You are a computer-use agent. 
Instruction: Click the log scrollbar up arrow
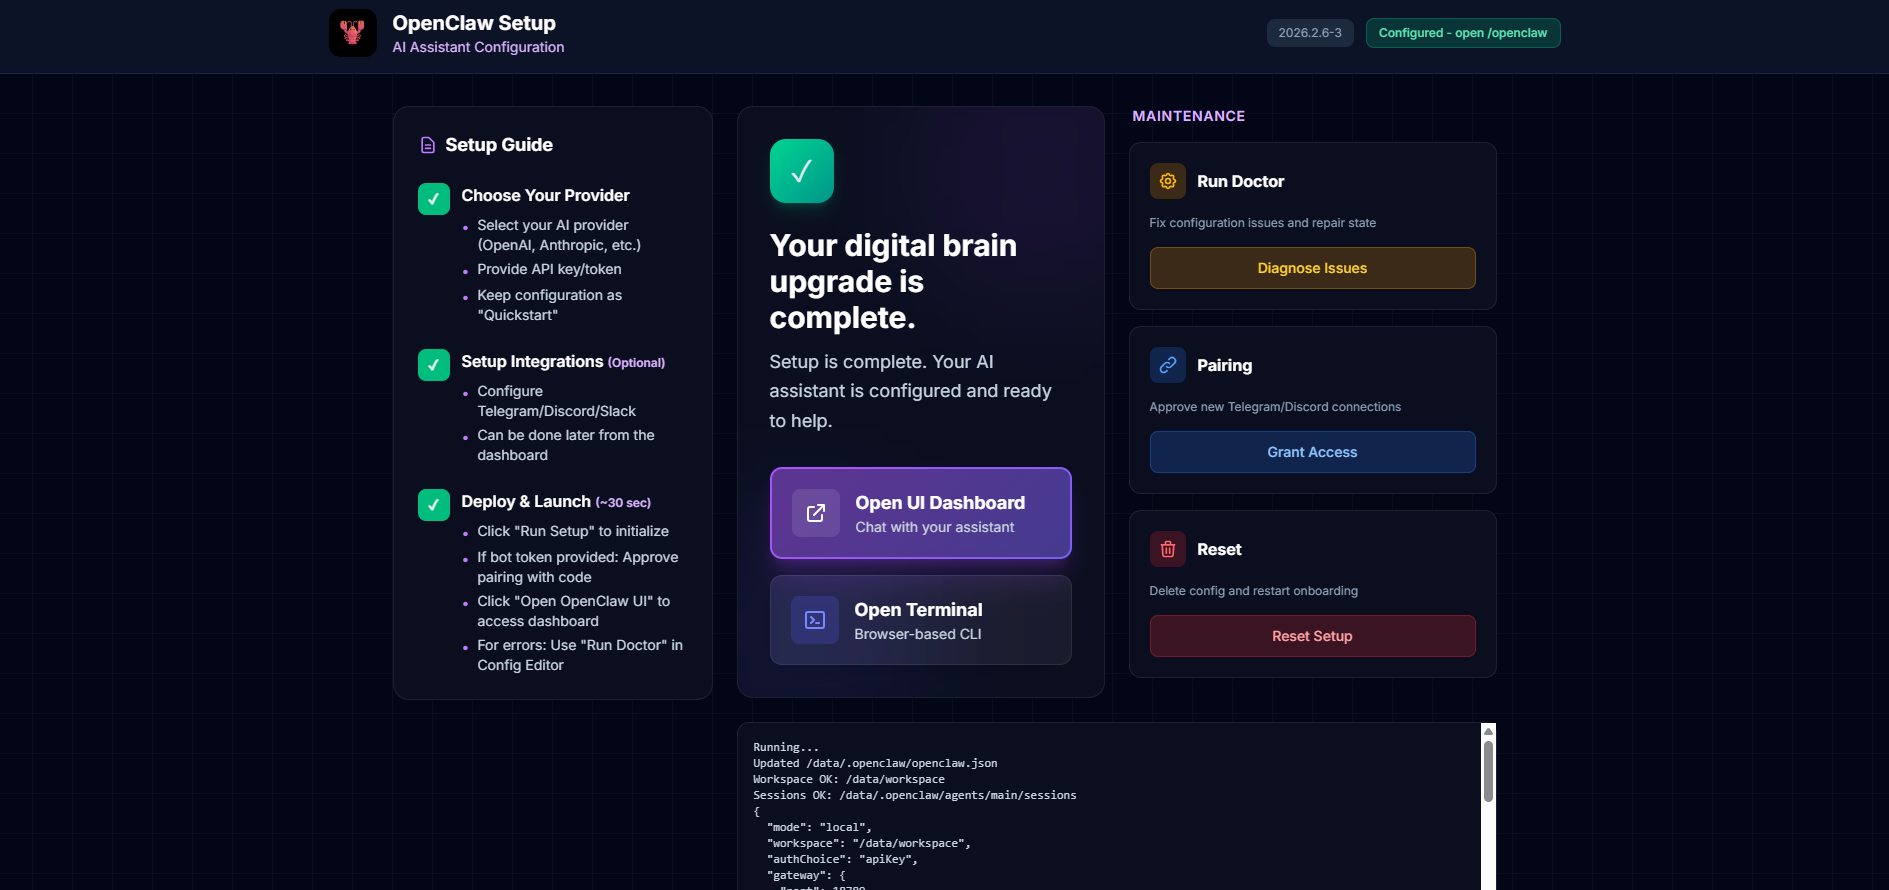tap(1488, 731)
